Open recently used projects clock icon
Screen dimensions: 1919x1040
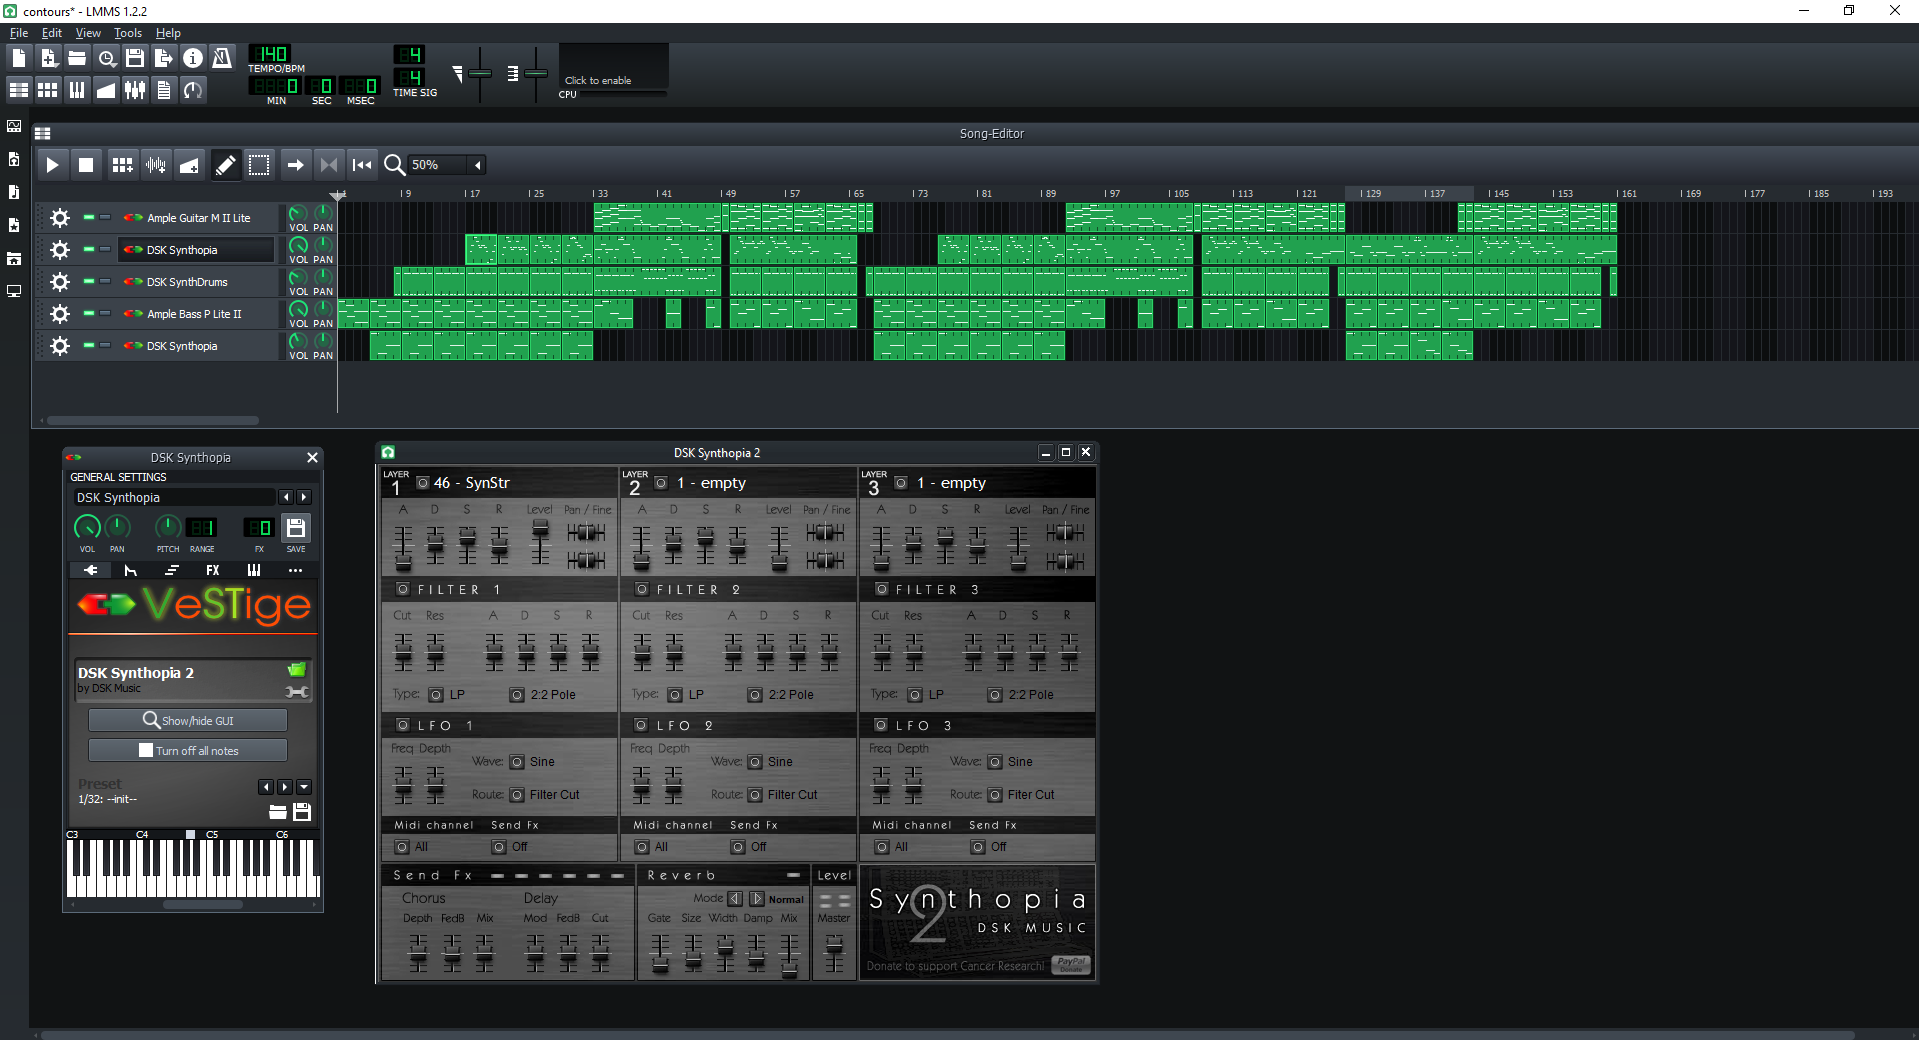pos(106,58)
